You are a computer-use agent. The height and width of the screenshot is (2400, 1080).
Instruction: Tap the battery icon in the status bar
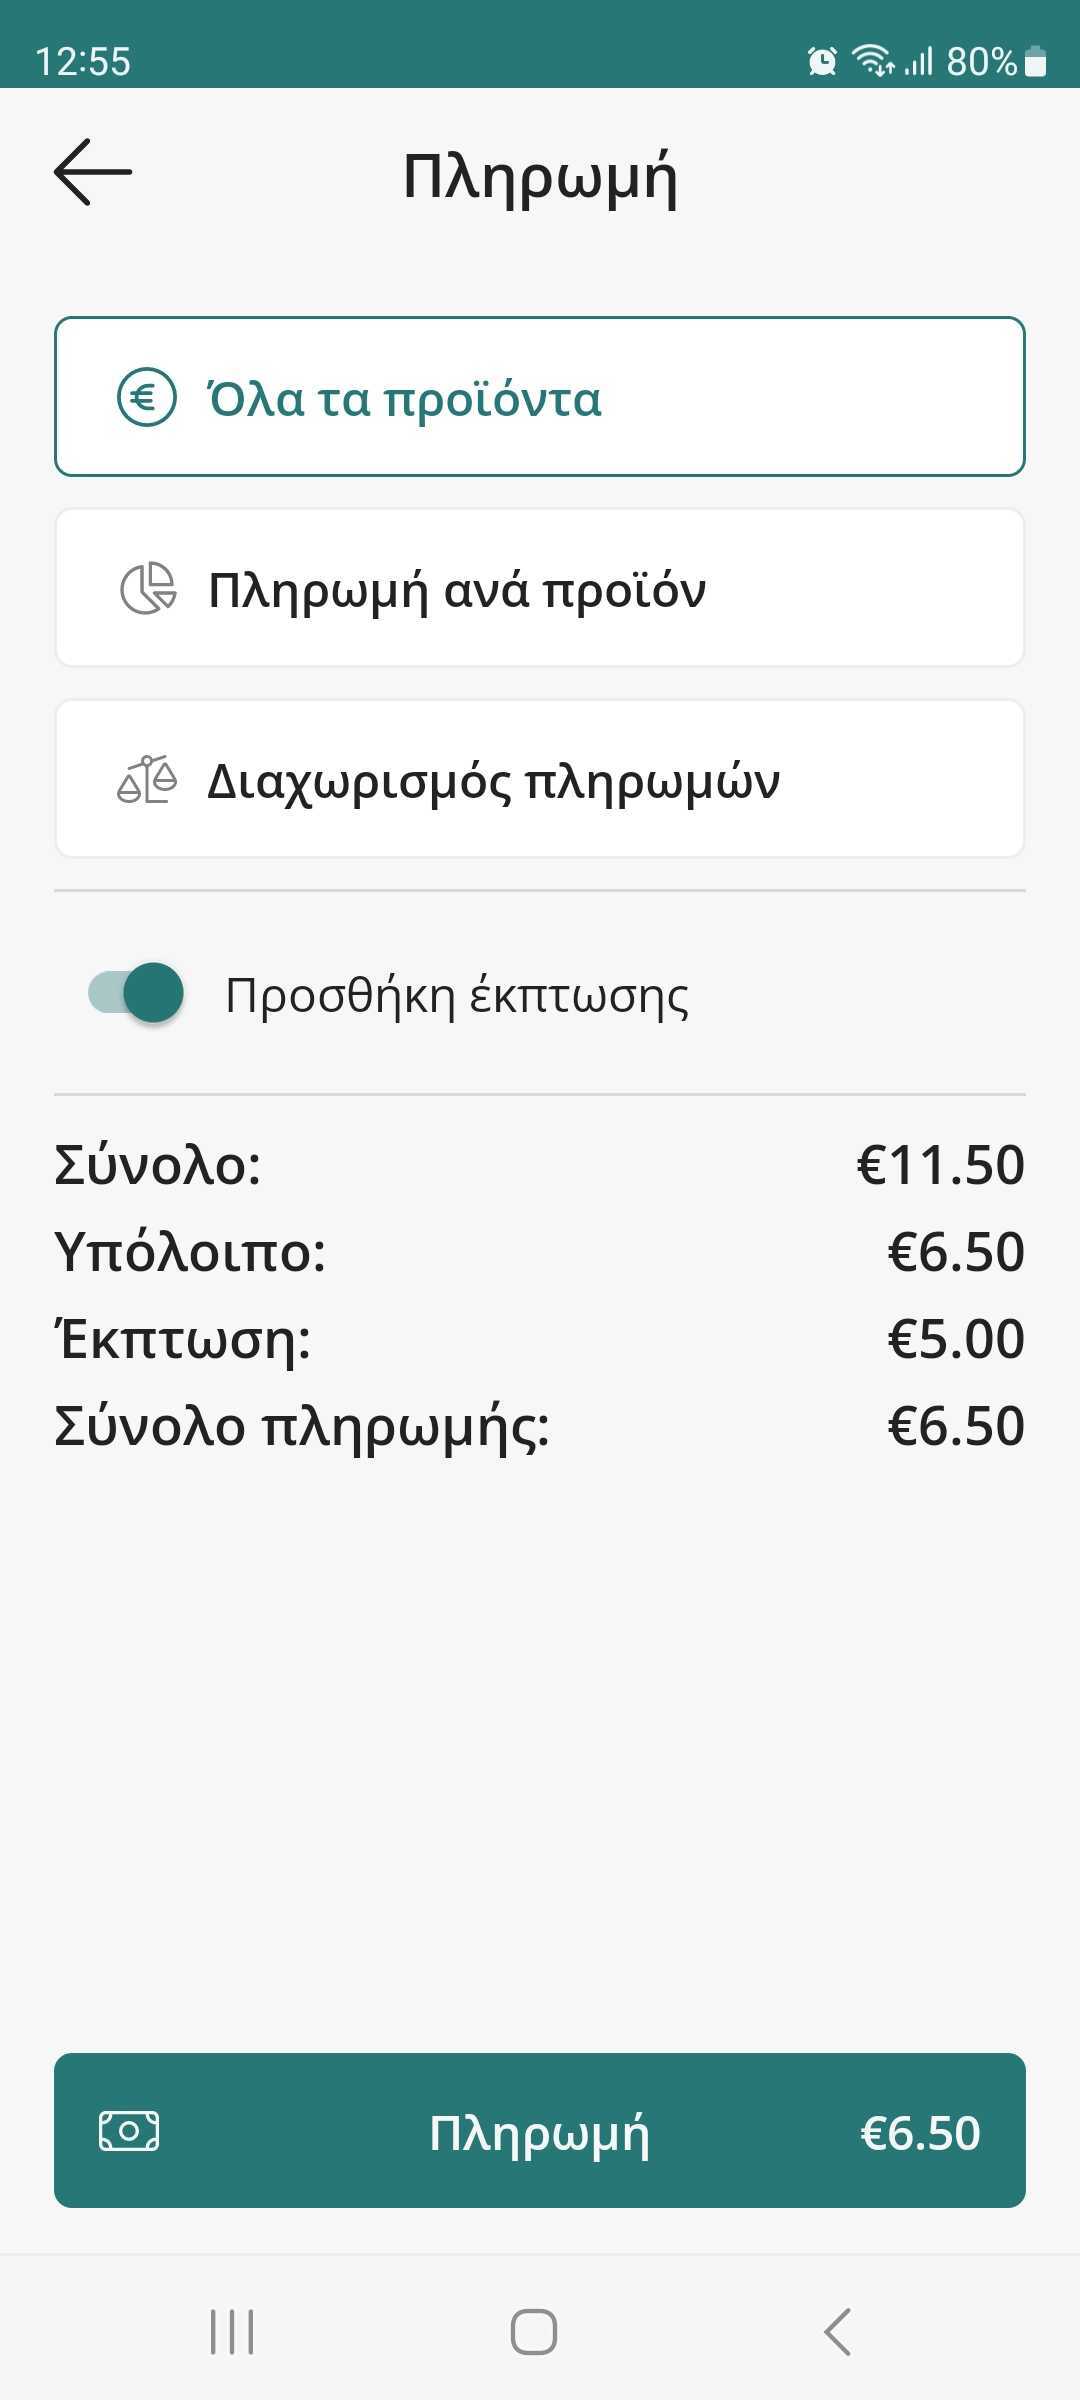pyautogui.click(x=1036, y=62)
